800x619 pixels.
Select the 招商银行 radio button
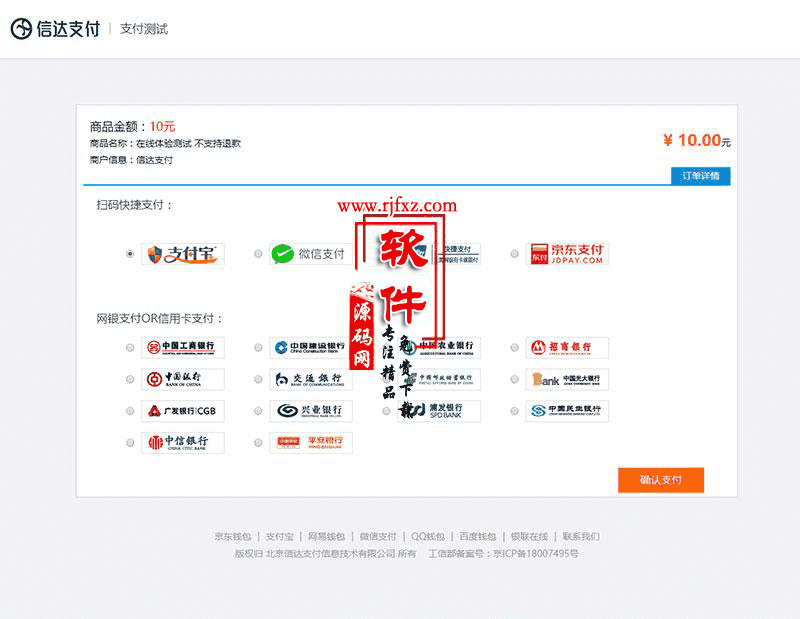[x=514, y=348]
